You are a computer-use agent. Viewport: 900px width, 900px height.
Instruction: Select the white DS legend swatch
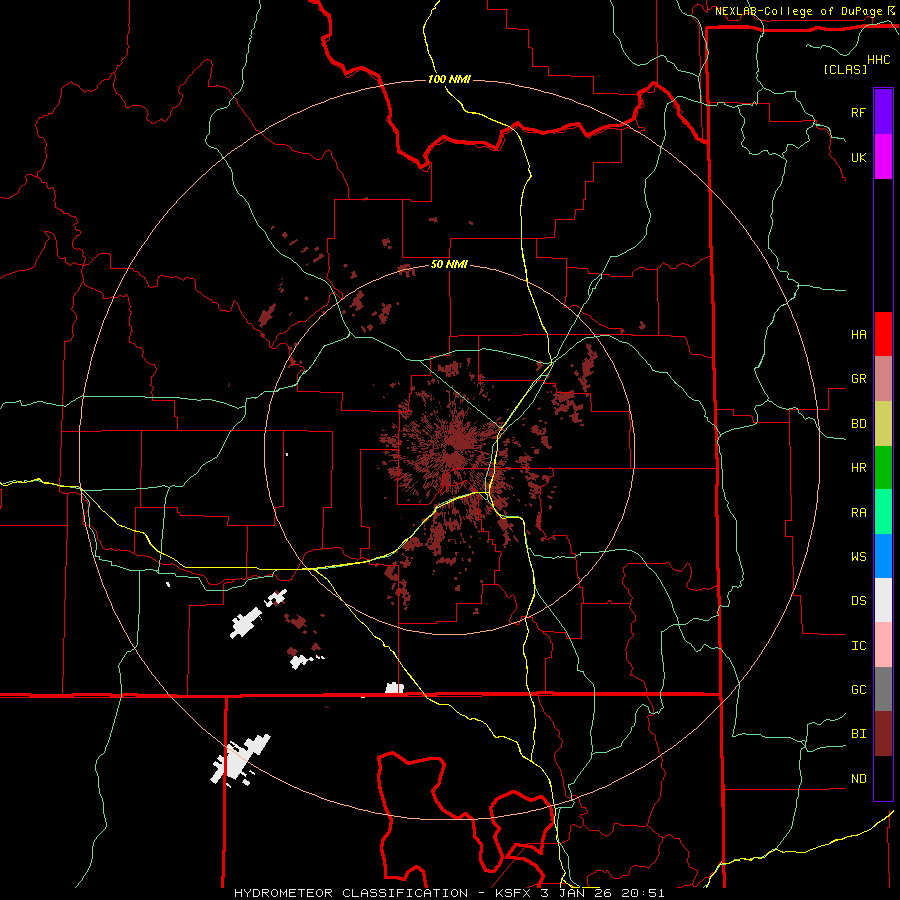883,600
